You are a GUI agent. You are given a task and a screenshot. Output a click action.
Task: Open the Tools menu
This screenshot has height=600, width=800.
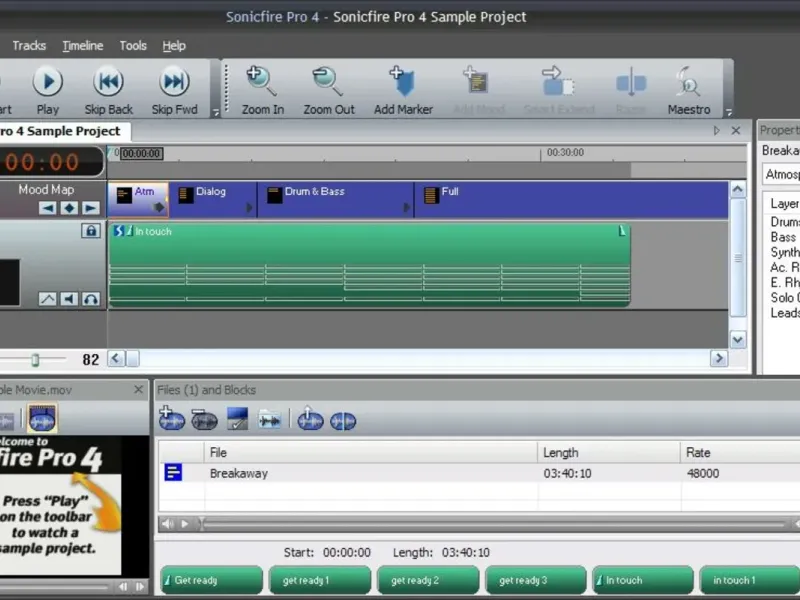(133, 46)
